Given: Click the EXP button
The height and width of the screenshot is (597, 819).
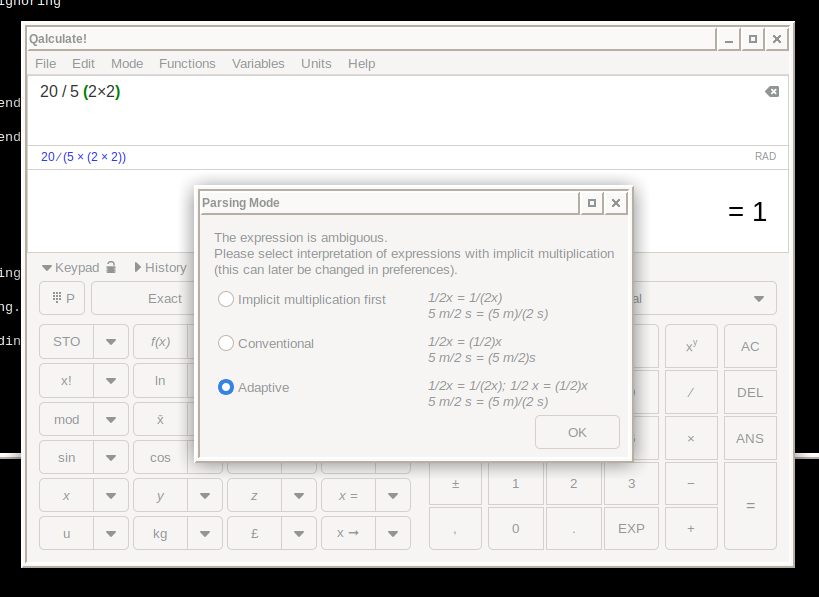Looking at the screenshot, I should pyautogui.click(x=631, y=529).
